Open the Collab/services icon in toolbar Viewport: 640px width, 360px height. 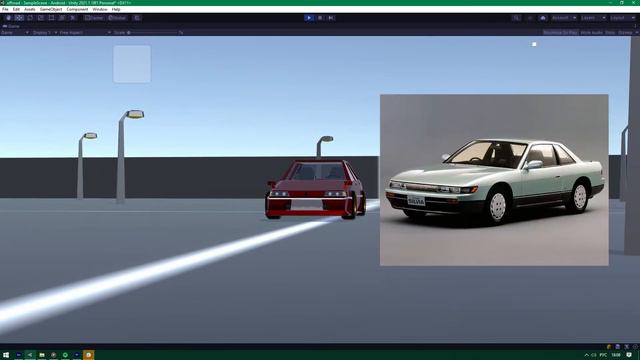[530, 18]
